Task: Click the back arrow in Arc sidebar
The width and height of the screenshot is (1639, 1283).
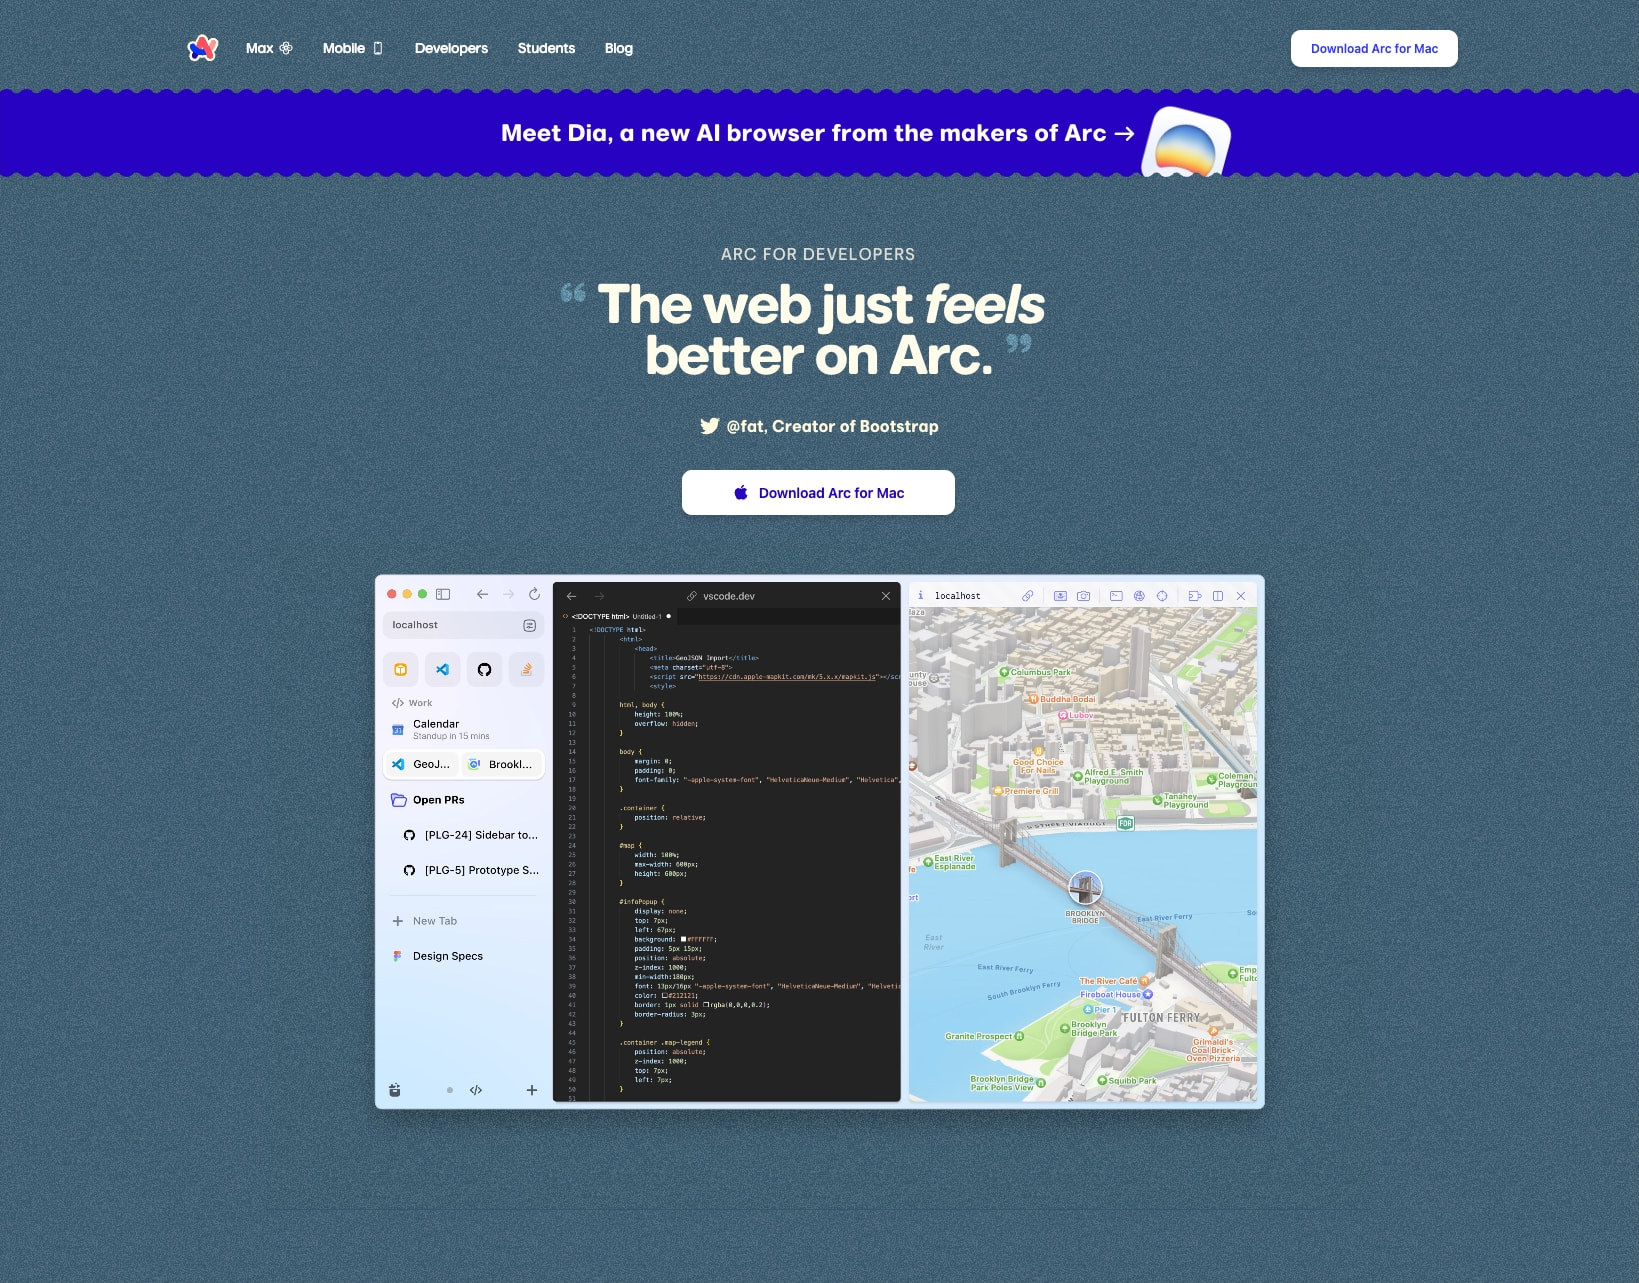Action: 482,594
